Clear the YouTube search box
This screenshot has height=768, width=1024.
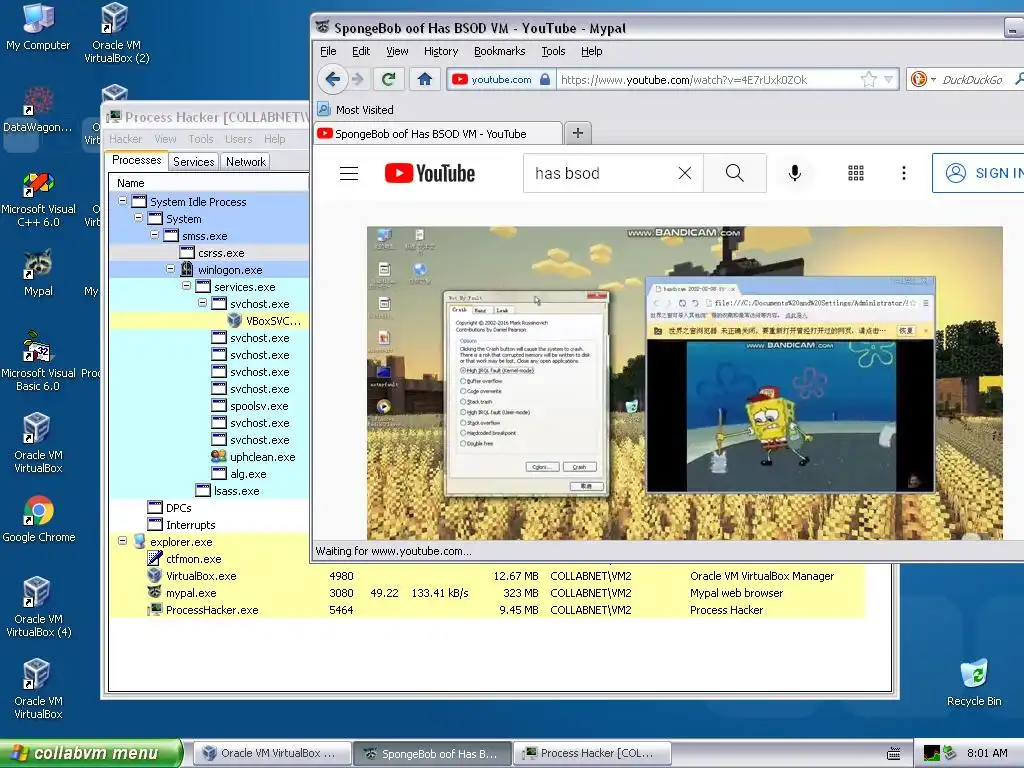pyautogui.click(x=684, y=173)
